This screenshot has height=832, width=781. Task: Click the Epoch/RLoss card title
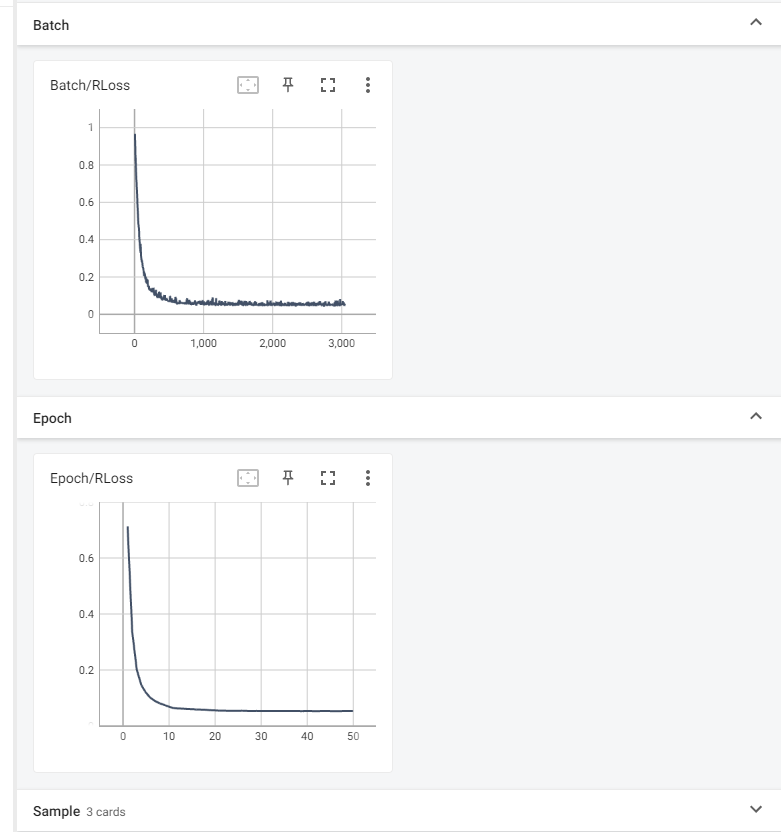coord(91,478)
